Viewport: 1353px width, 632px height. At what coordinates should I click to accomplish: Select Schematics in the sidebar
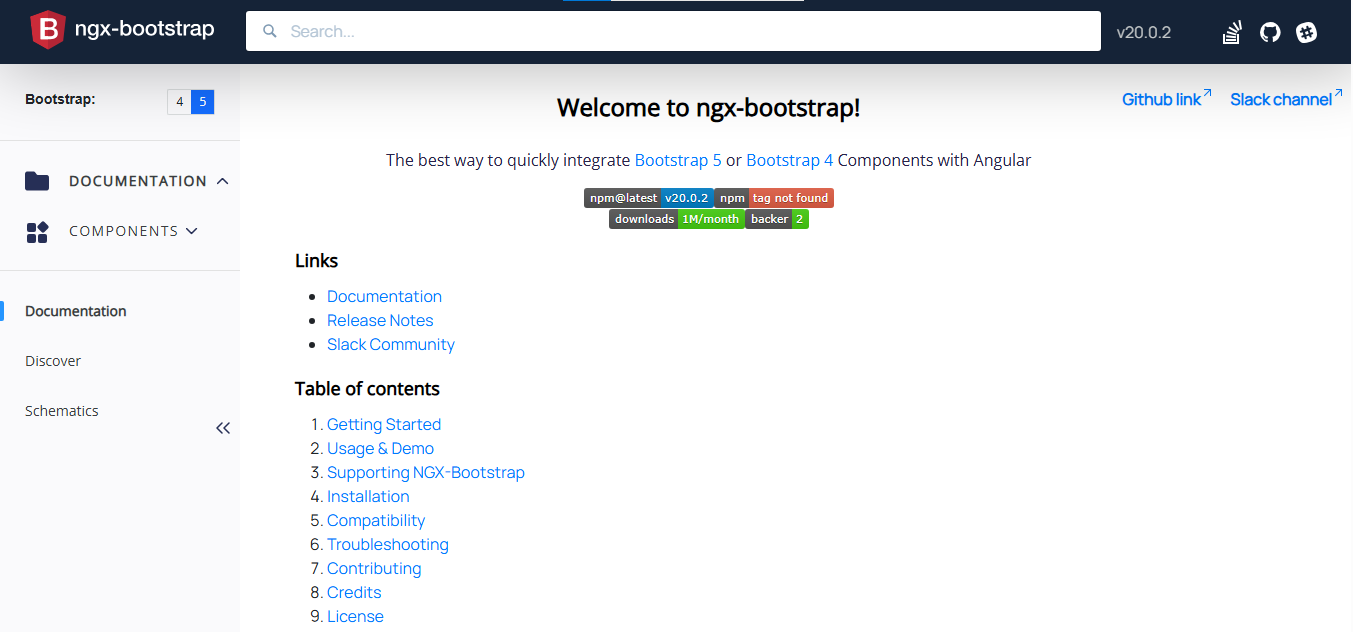click(62, 411)
